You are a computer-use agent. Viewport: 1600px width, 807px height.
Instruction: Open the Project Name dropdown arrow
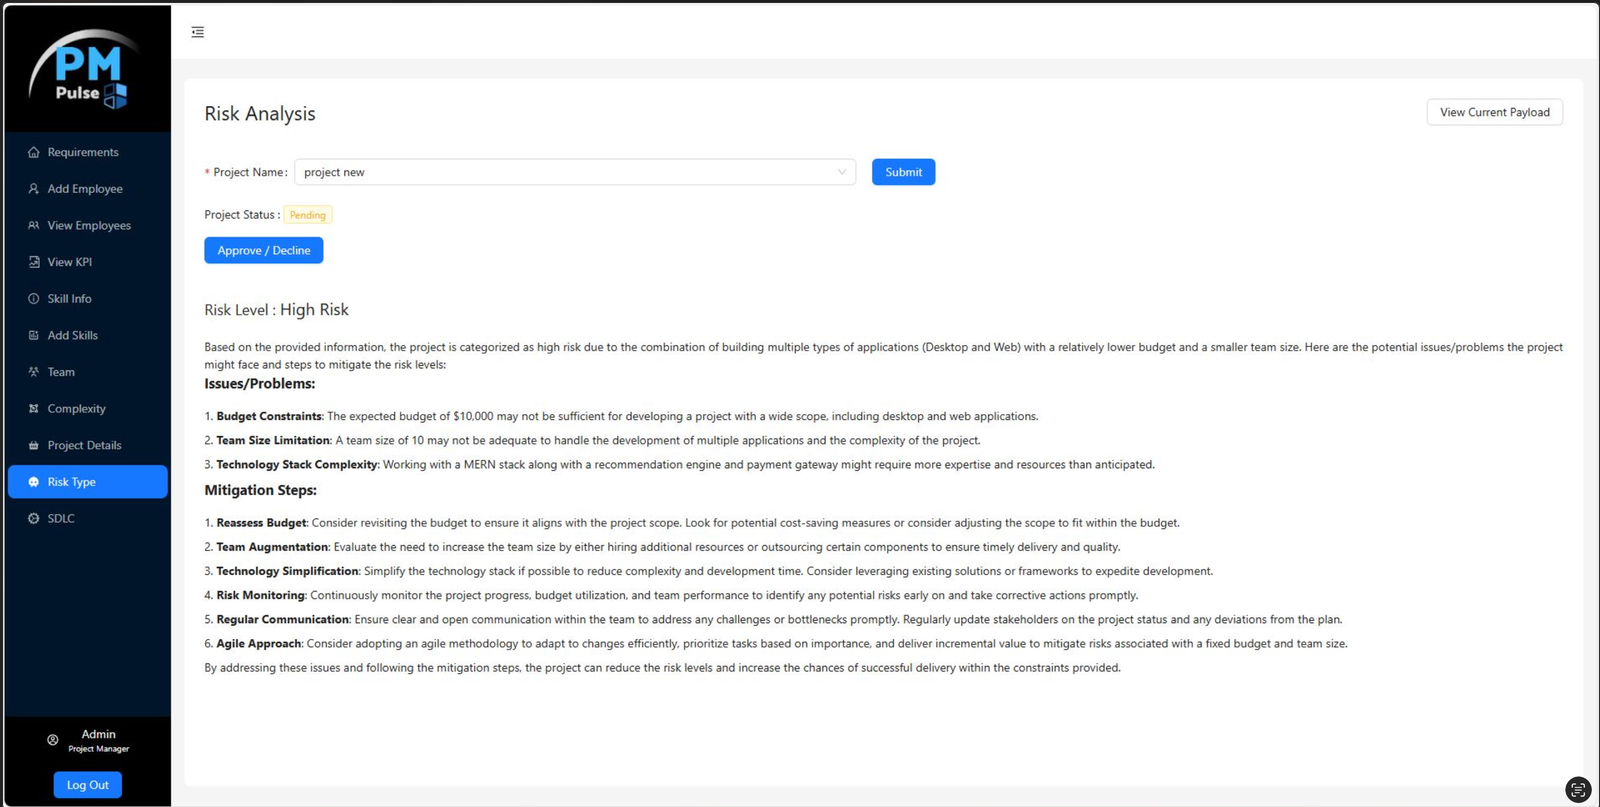(x=841, y=172)
